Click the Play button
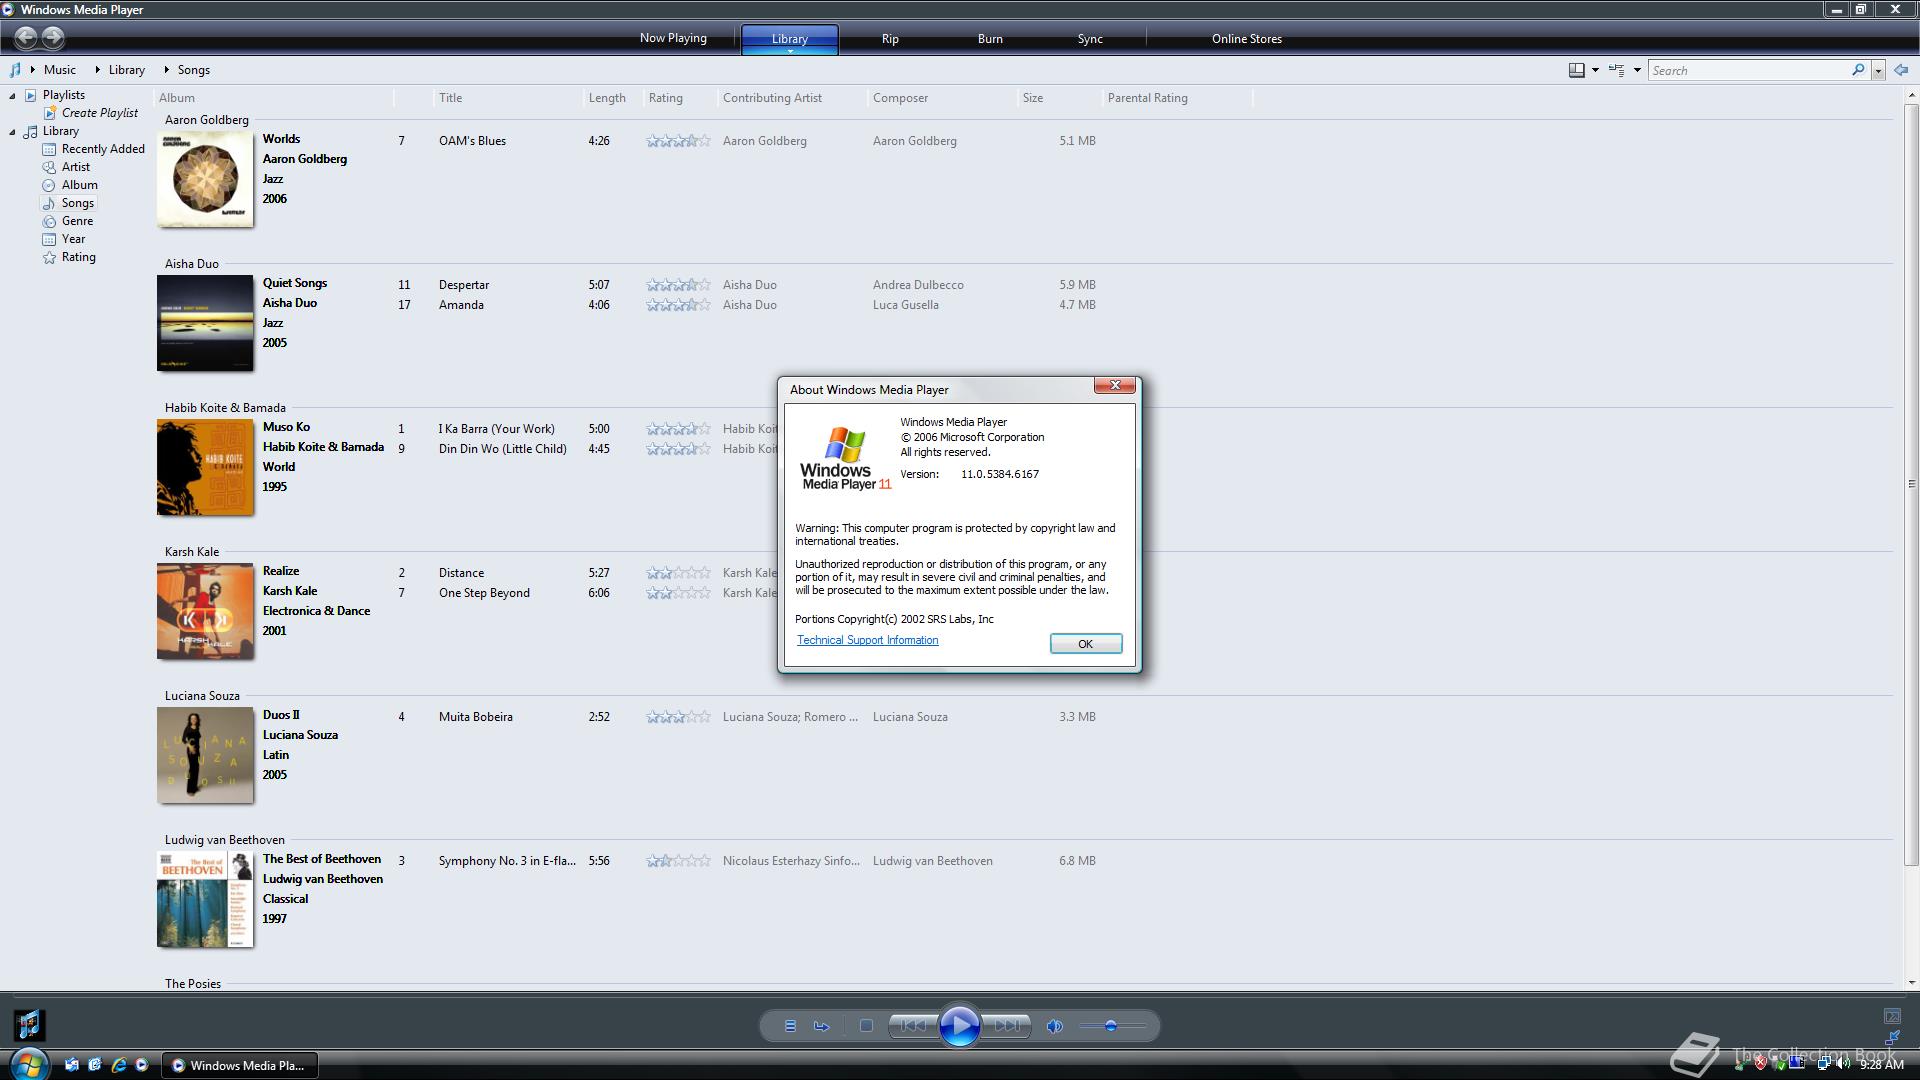 [x=960, y=1026]
